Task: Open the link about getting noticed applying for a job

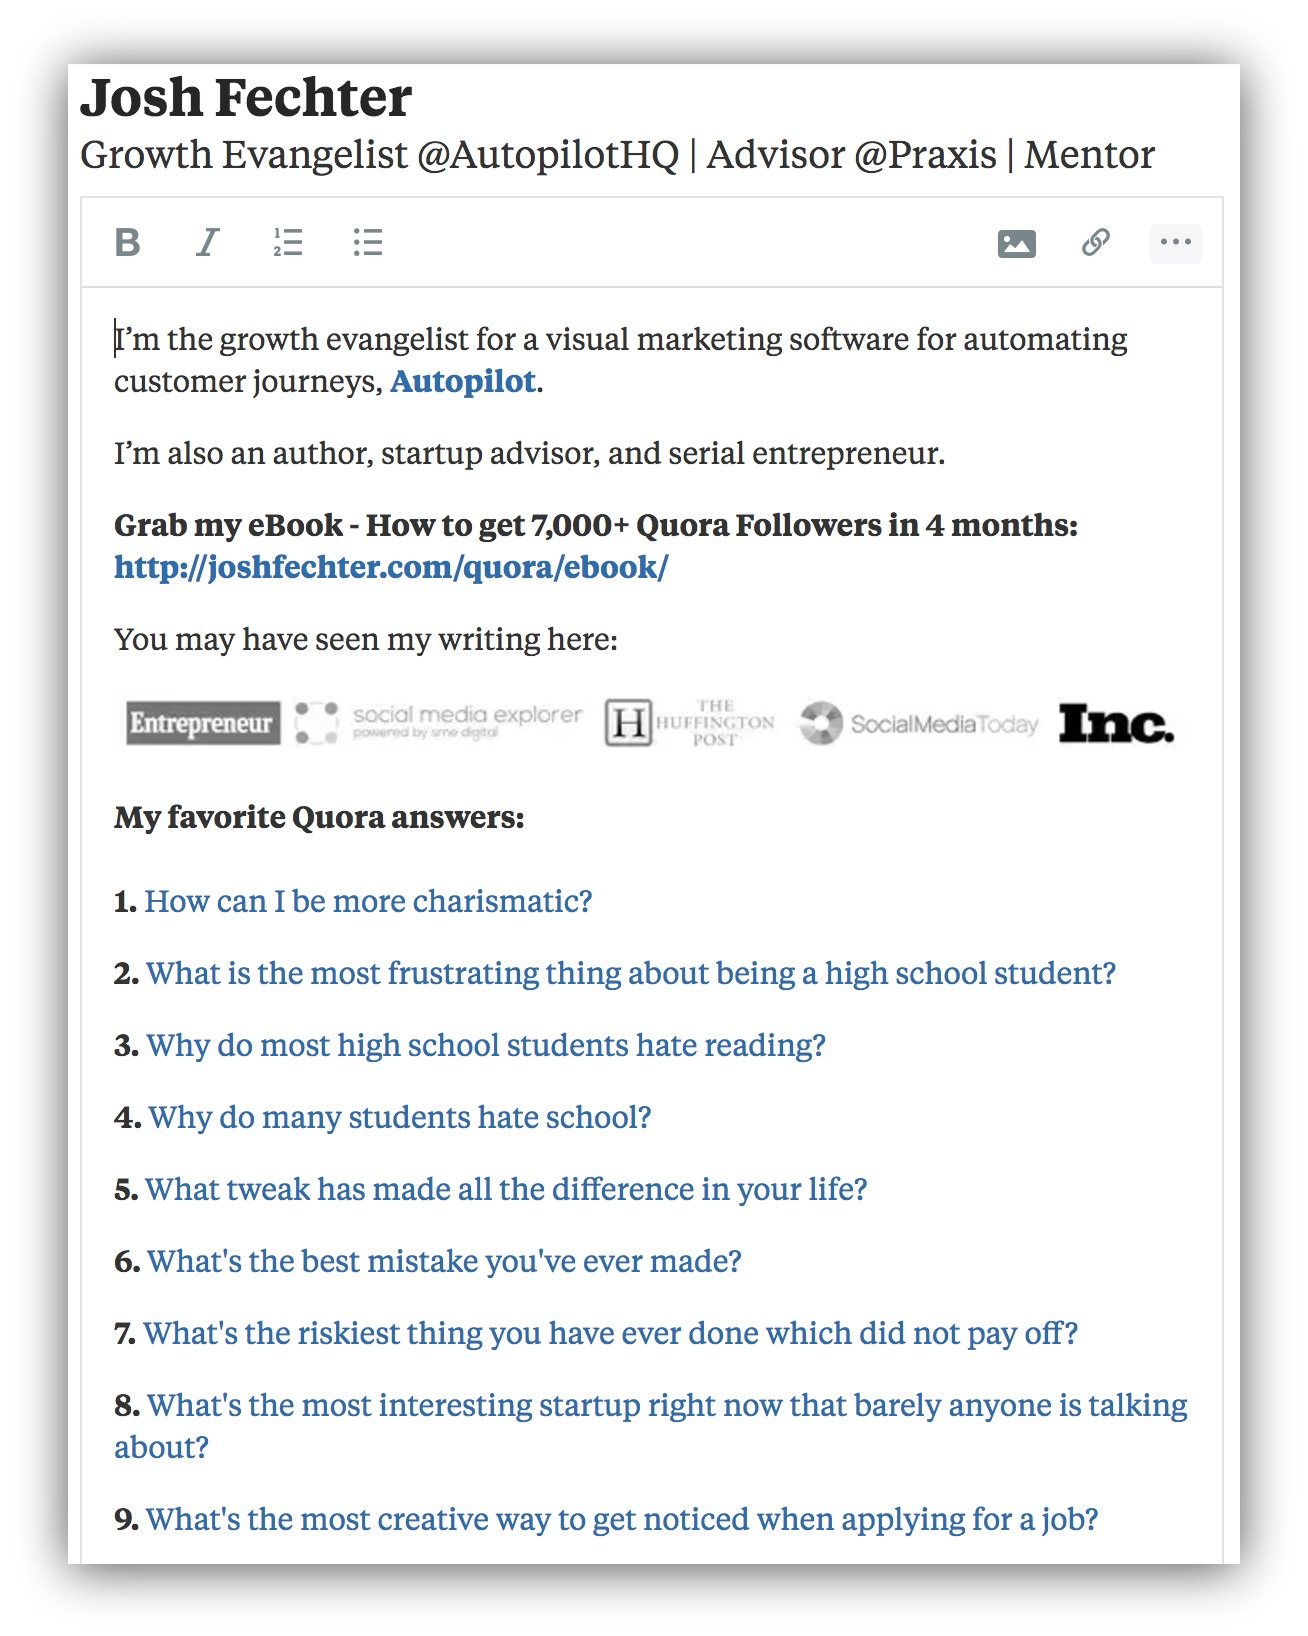Action: (622, 1519)
